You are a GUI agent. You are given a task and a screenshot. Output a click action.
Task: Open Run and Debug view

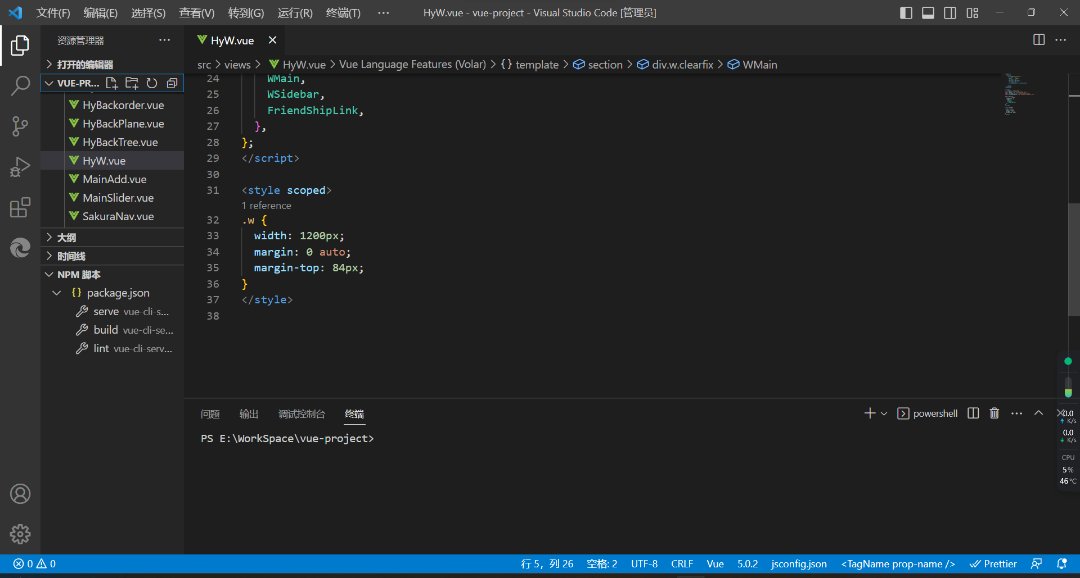click(x=20, y=167)
